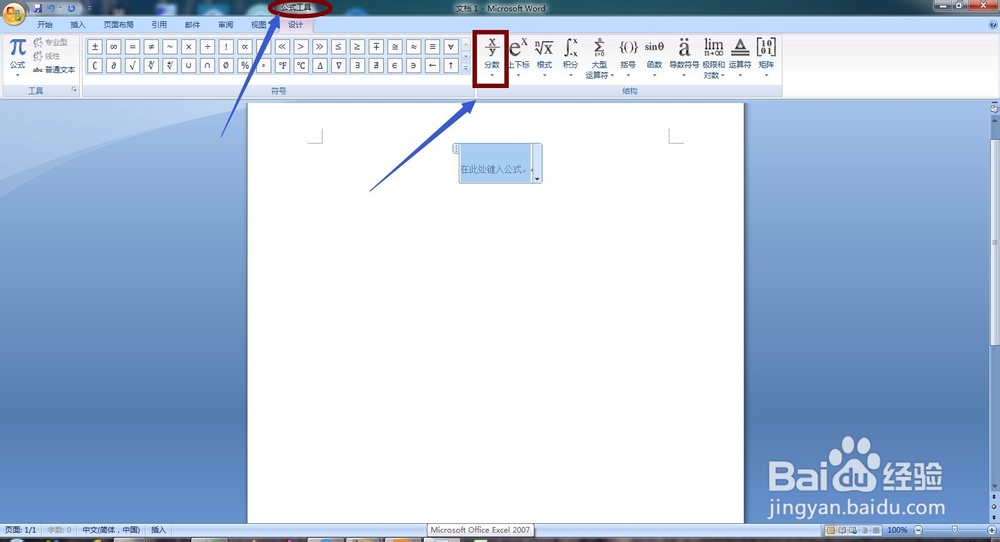Open the 上下标 script structures menu
The height and width of the screenshot is (542, 1000).
click(518, 57)
